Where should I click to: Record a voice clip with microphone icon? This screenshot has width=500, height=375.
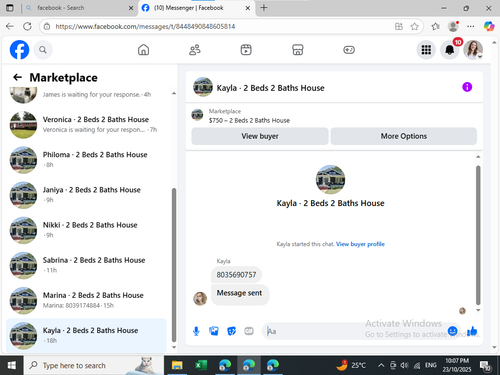196,331
